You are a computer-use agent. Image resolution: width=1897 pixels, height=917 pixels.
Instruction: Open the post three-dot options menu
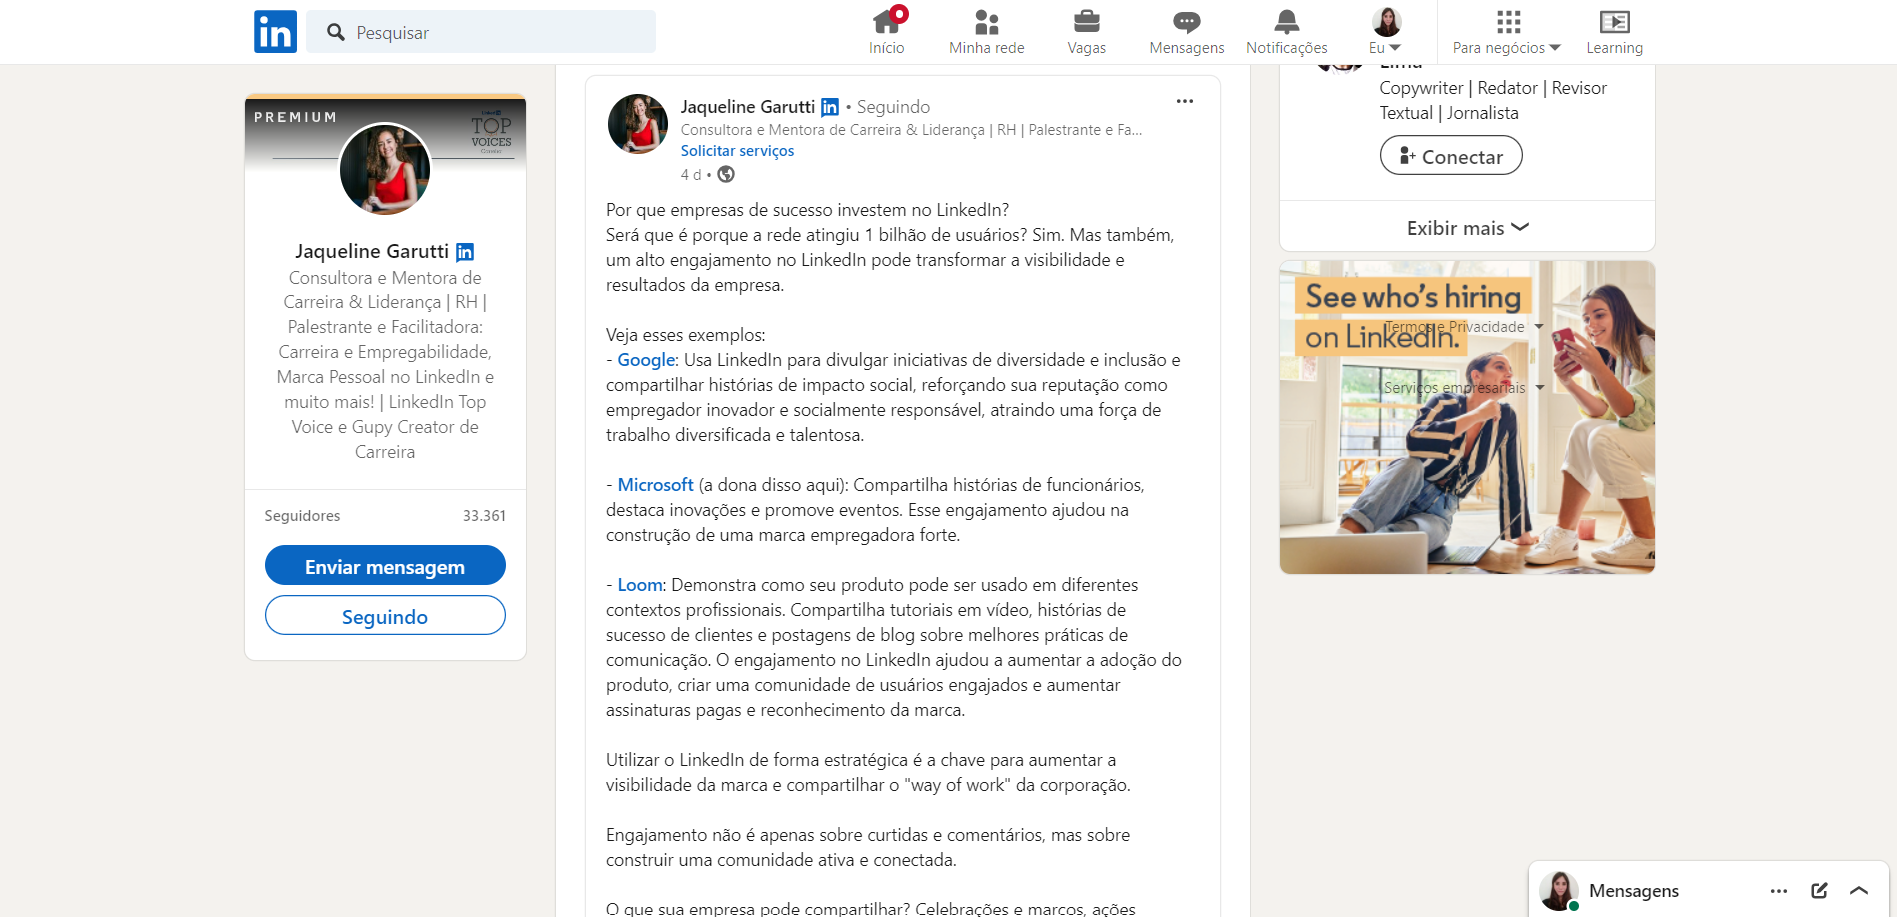click(1185, 101)
